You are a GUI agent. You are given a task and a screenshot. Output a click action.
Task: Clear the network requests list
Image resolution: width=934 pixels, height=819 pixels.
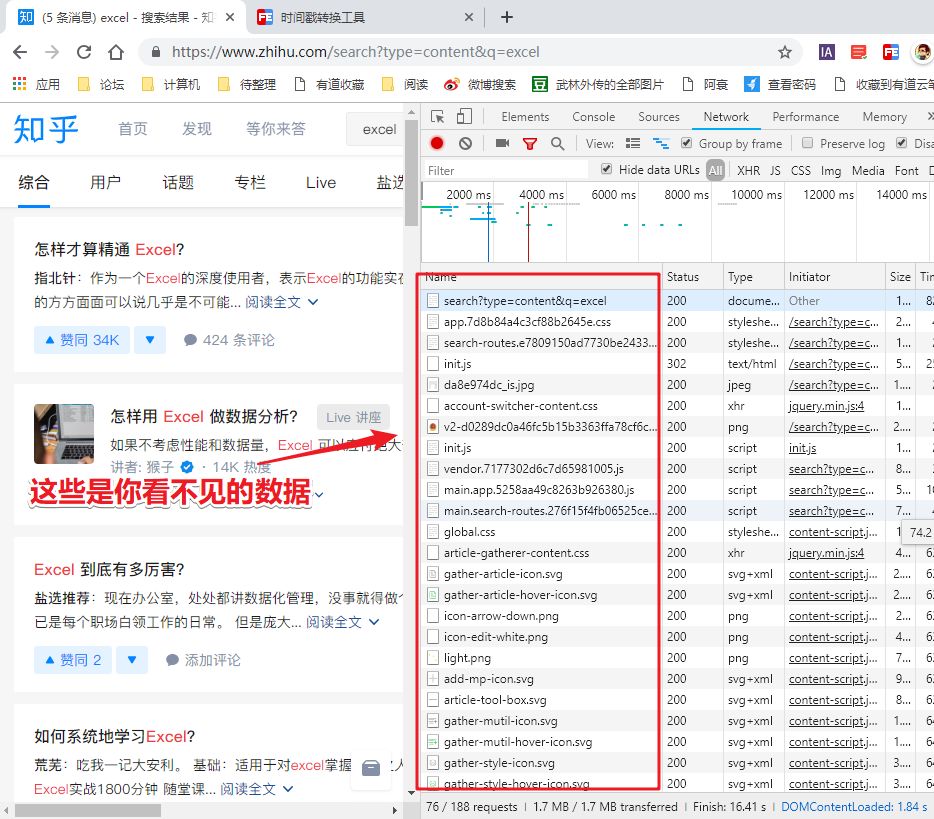pyautogui.click(x=463, y=143)
